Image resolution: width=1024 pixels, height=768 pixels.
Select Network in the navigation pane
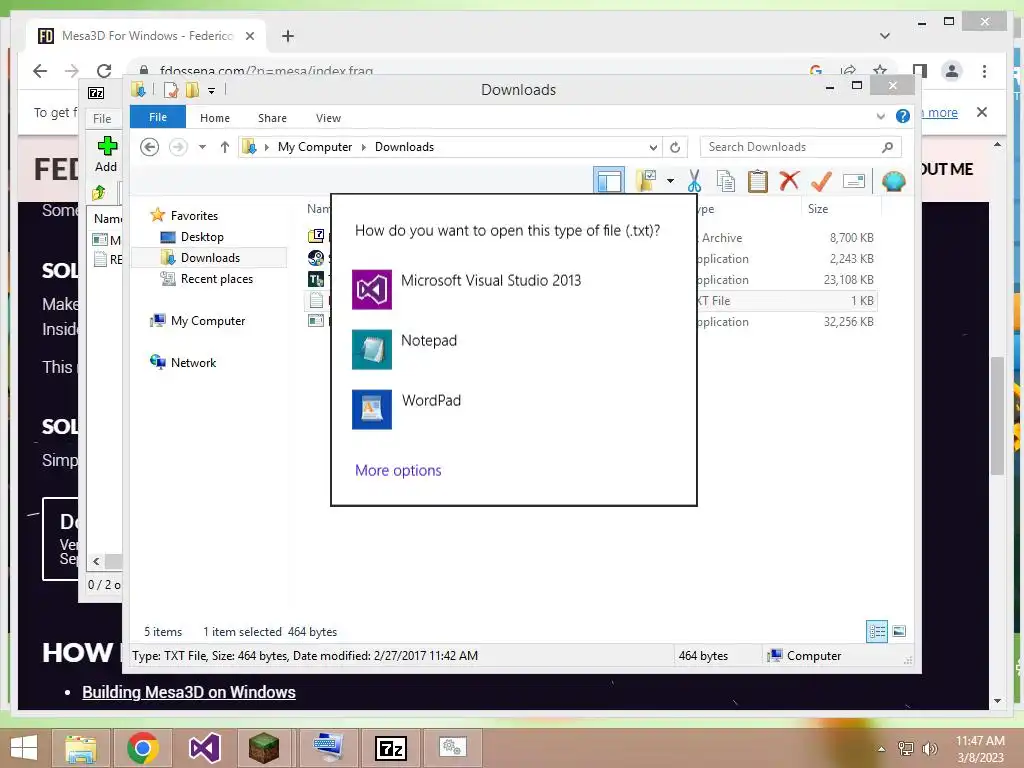coord(193,362)
